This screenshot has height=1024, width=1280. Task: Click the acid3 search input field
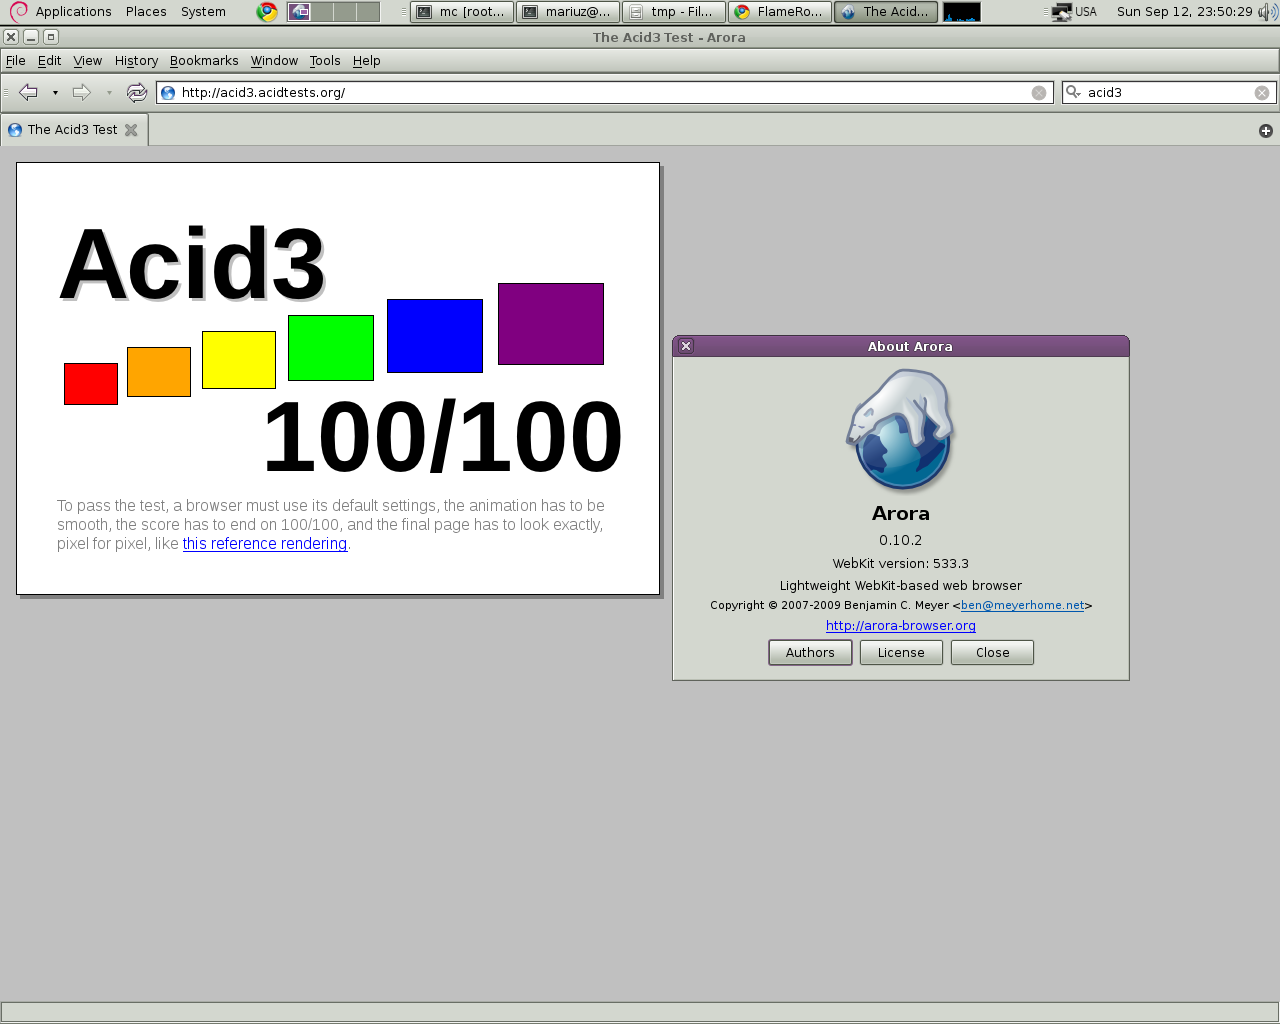[1168, 92]
